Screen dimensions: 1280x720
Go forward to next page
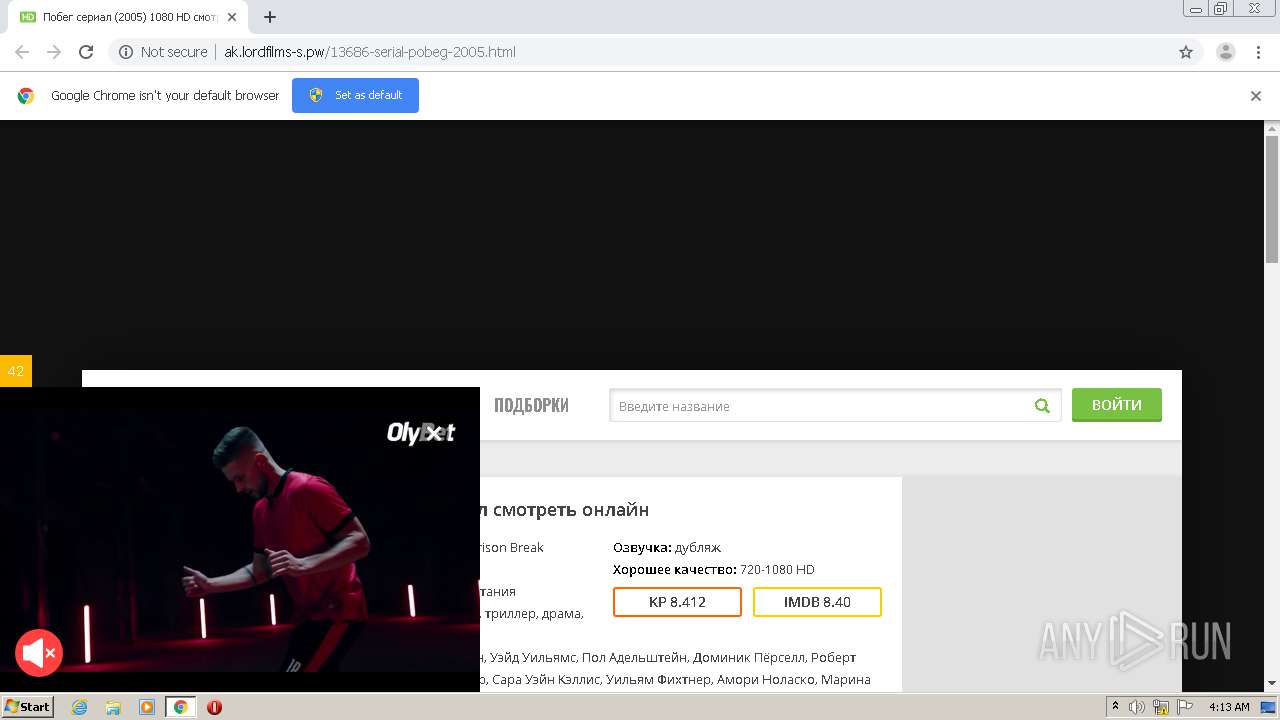tap(54, 52)
